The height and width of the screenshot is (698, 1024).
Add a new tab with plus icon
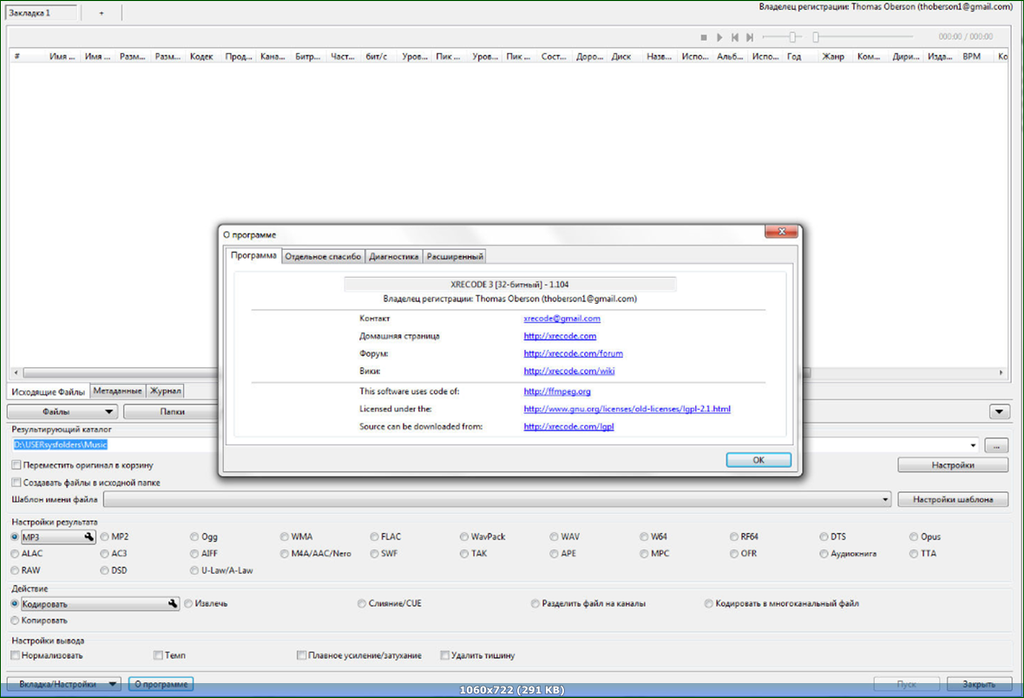(101, 13)
